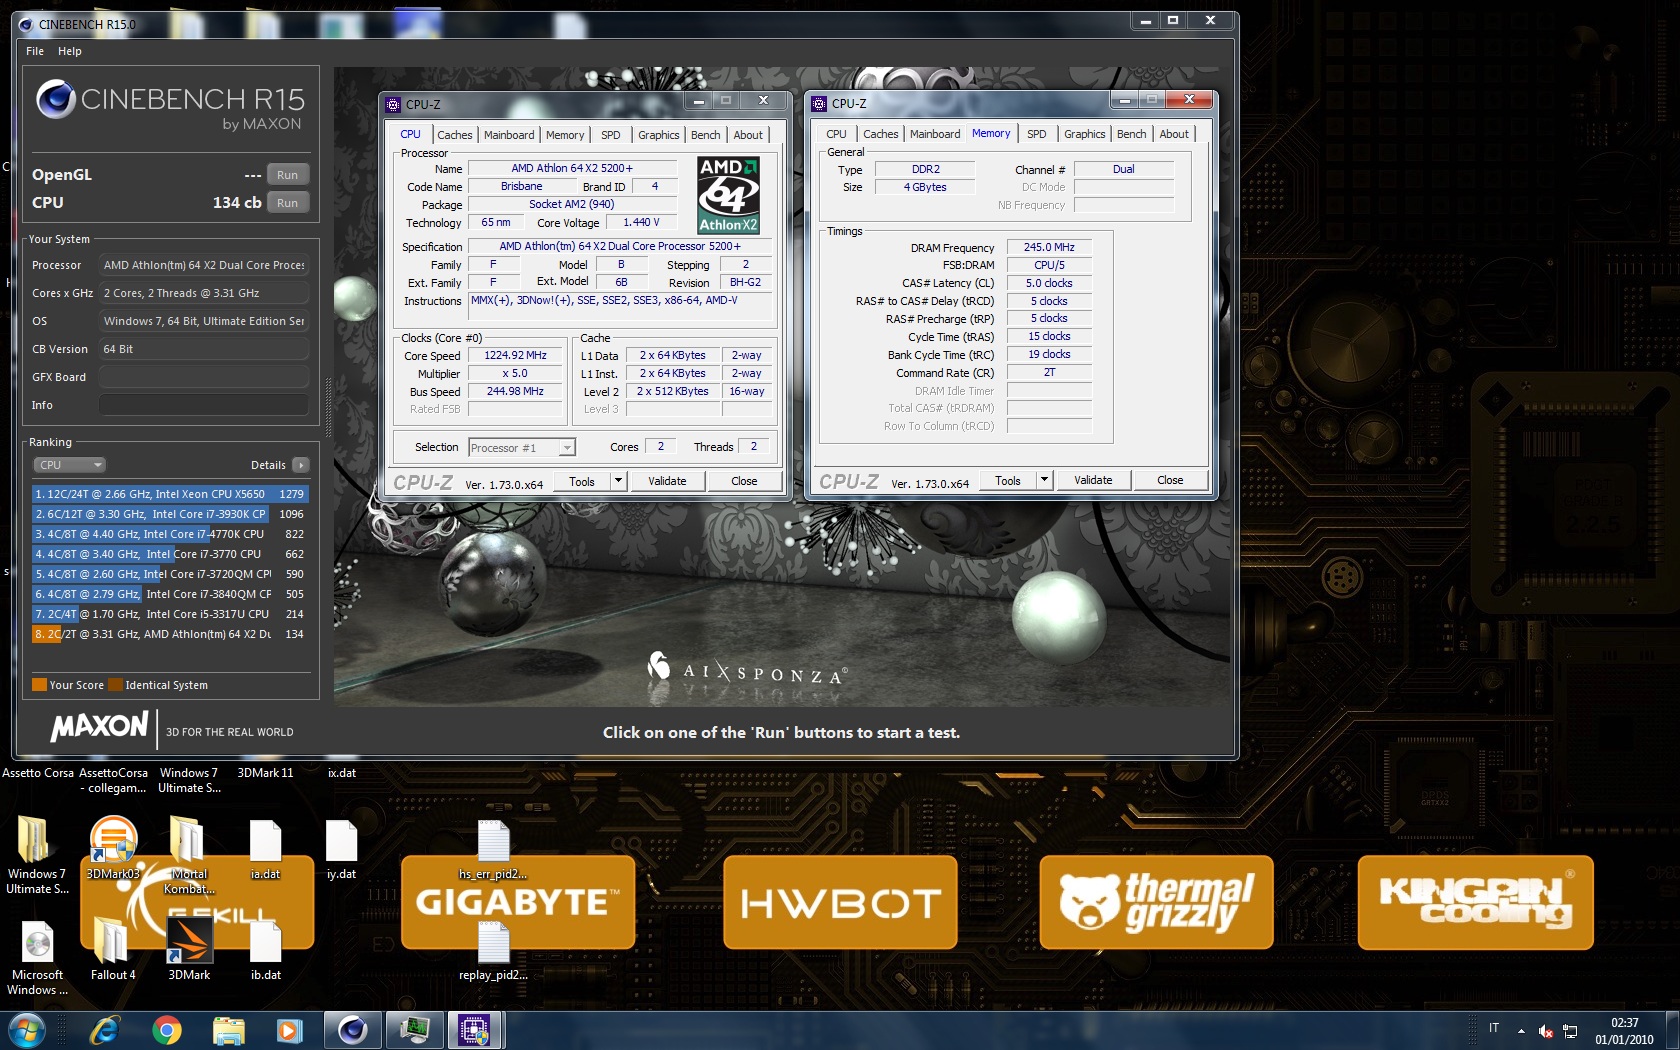Click Tools button in right CPU-Z window
Viewport: 1680px width, 1050px height.
[x=1008, y=480]
